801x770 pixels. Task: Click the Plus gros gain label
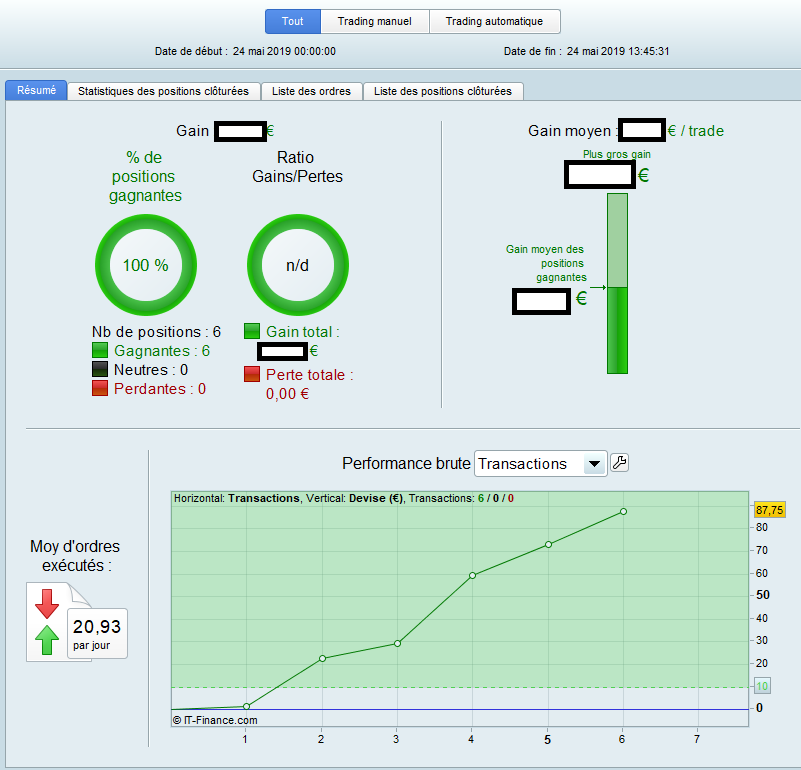point(617,154)
